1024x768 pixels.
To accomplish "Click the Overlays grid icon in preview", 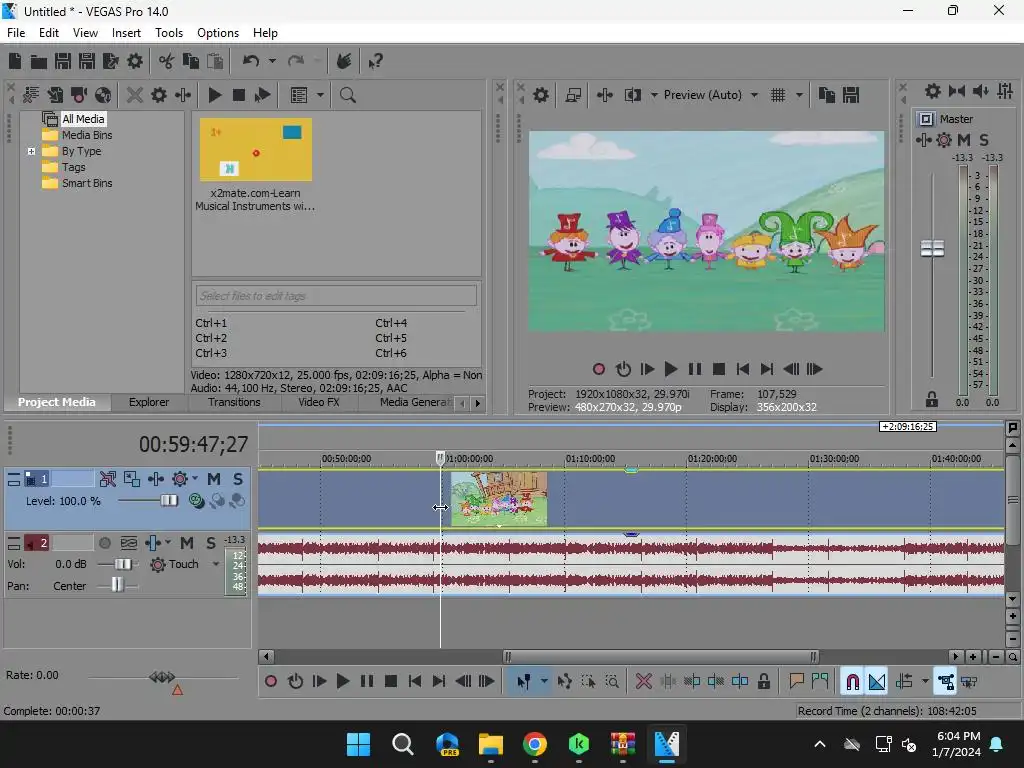I will [778, 95].
